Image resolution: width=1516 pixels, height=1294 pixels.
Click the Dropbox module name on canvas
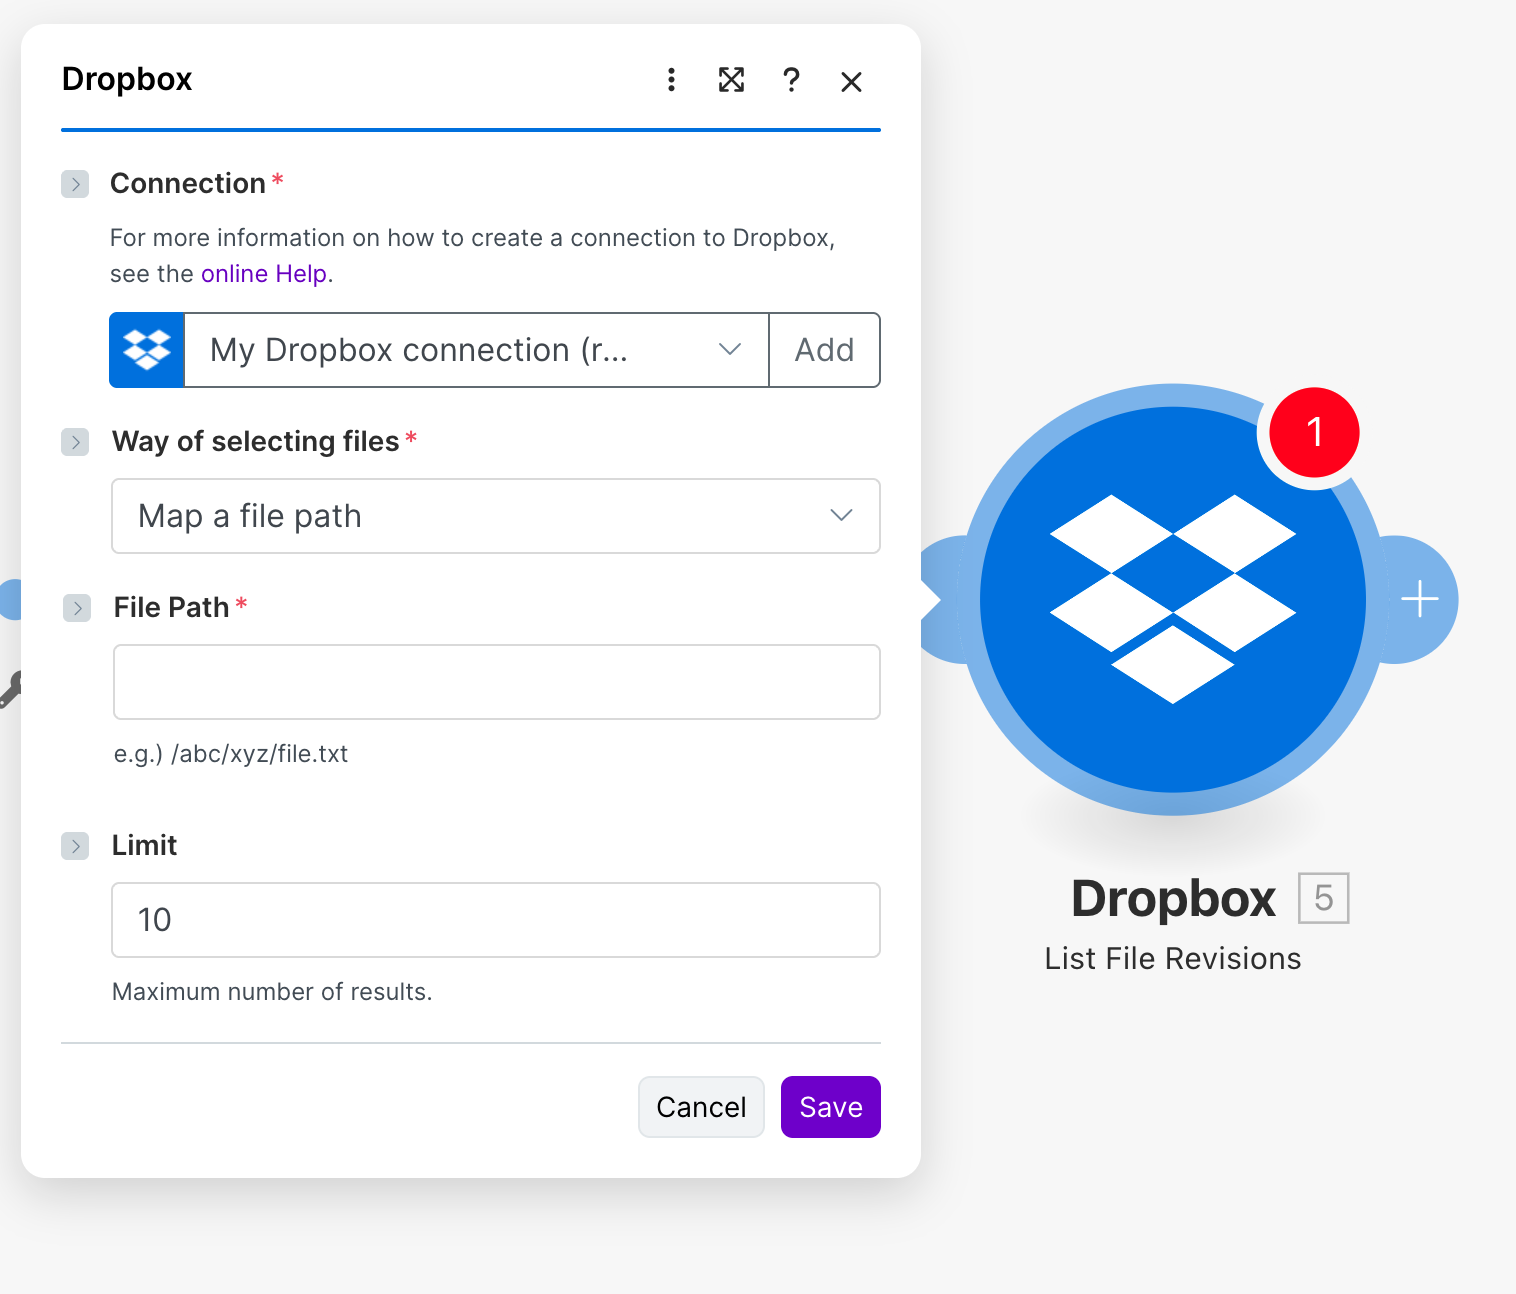pyautogui.click(x=1173, y=898)
